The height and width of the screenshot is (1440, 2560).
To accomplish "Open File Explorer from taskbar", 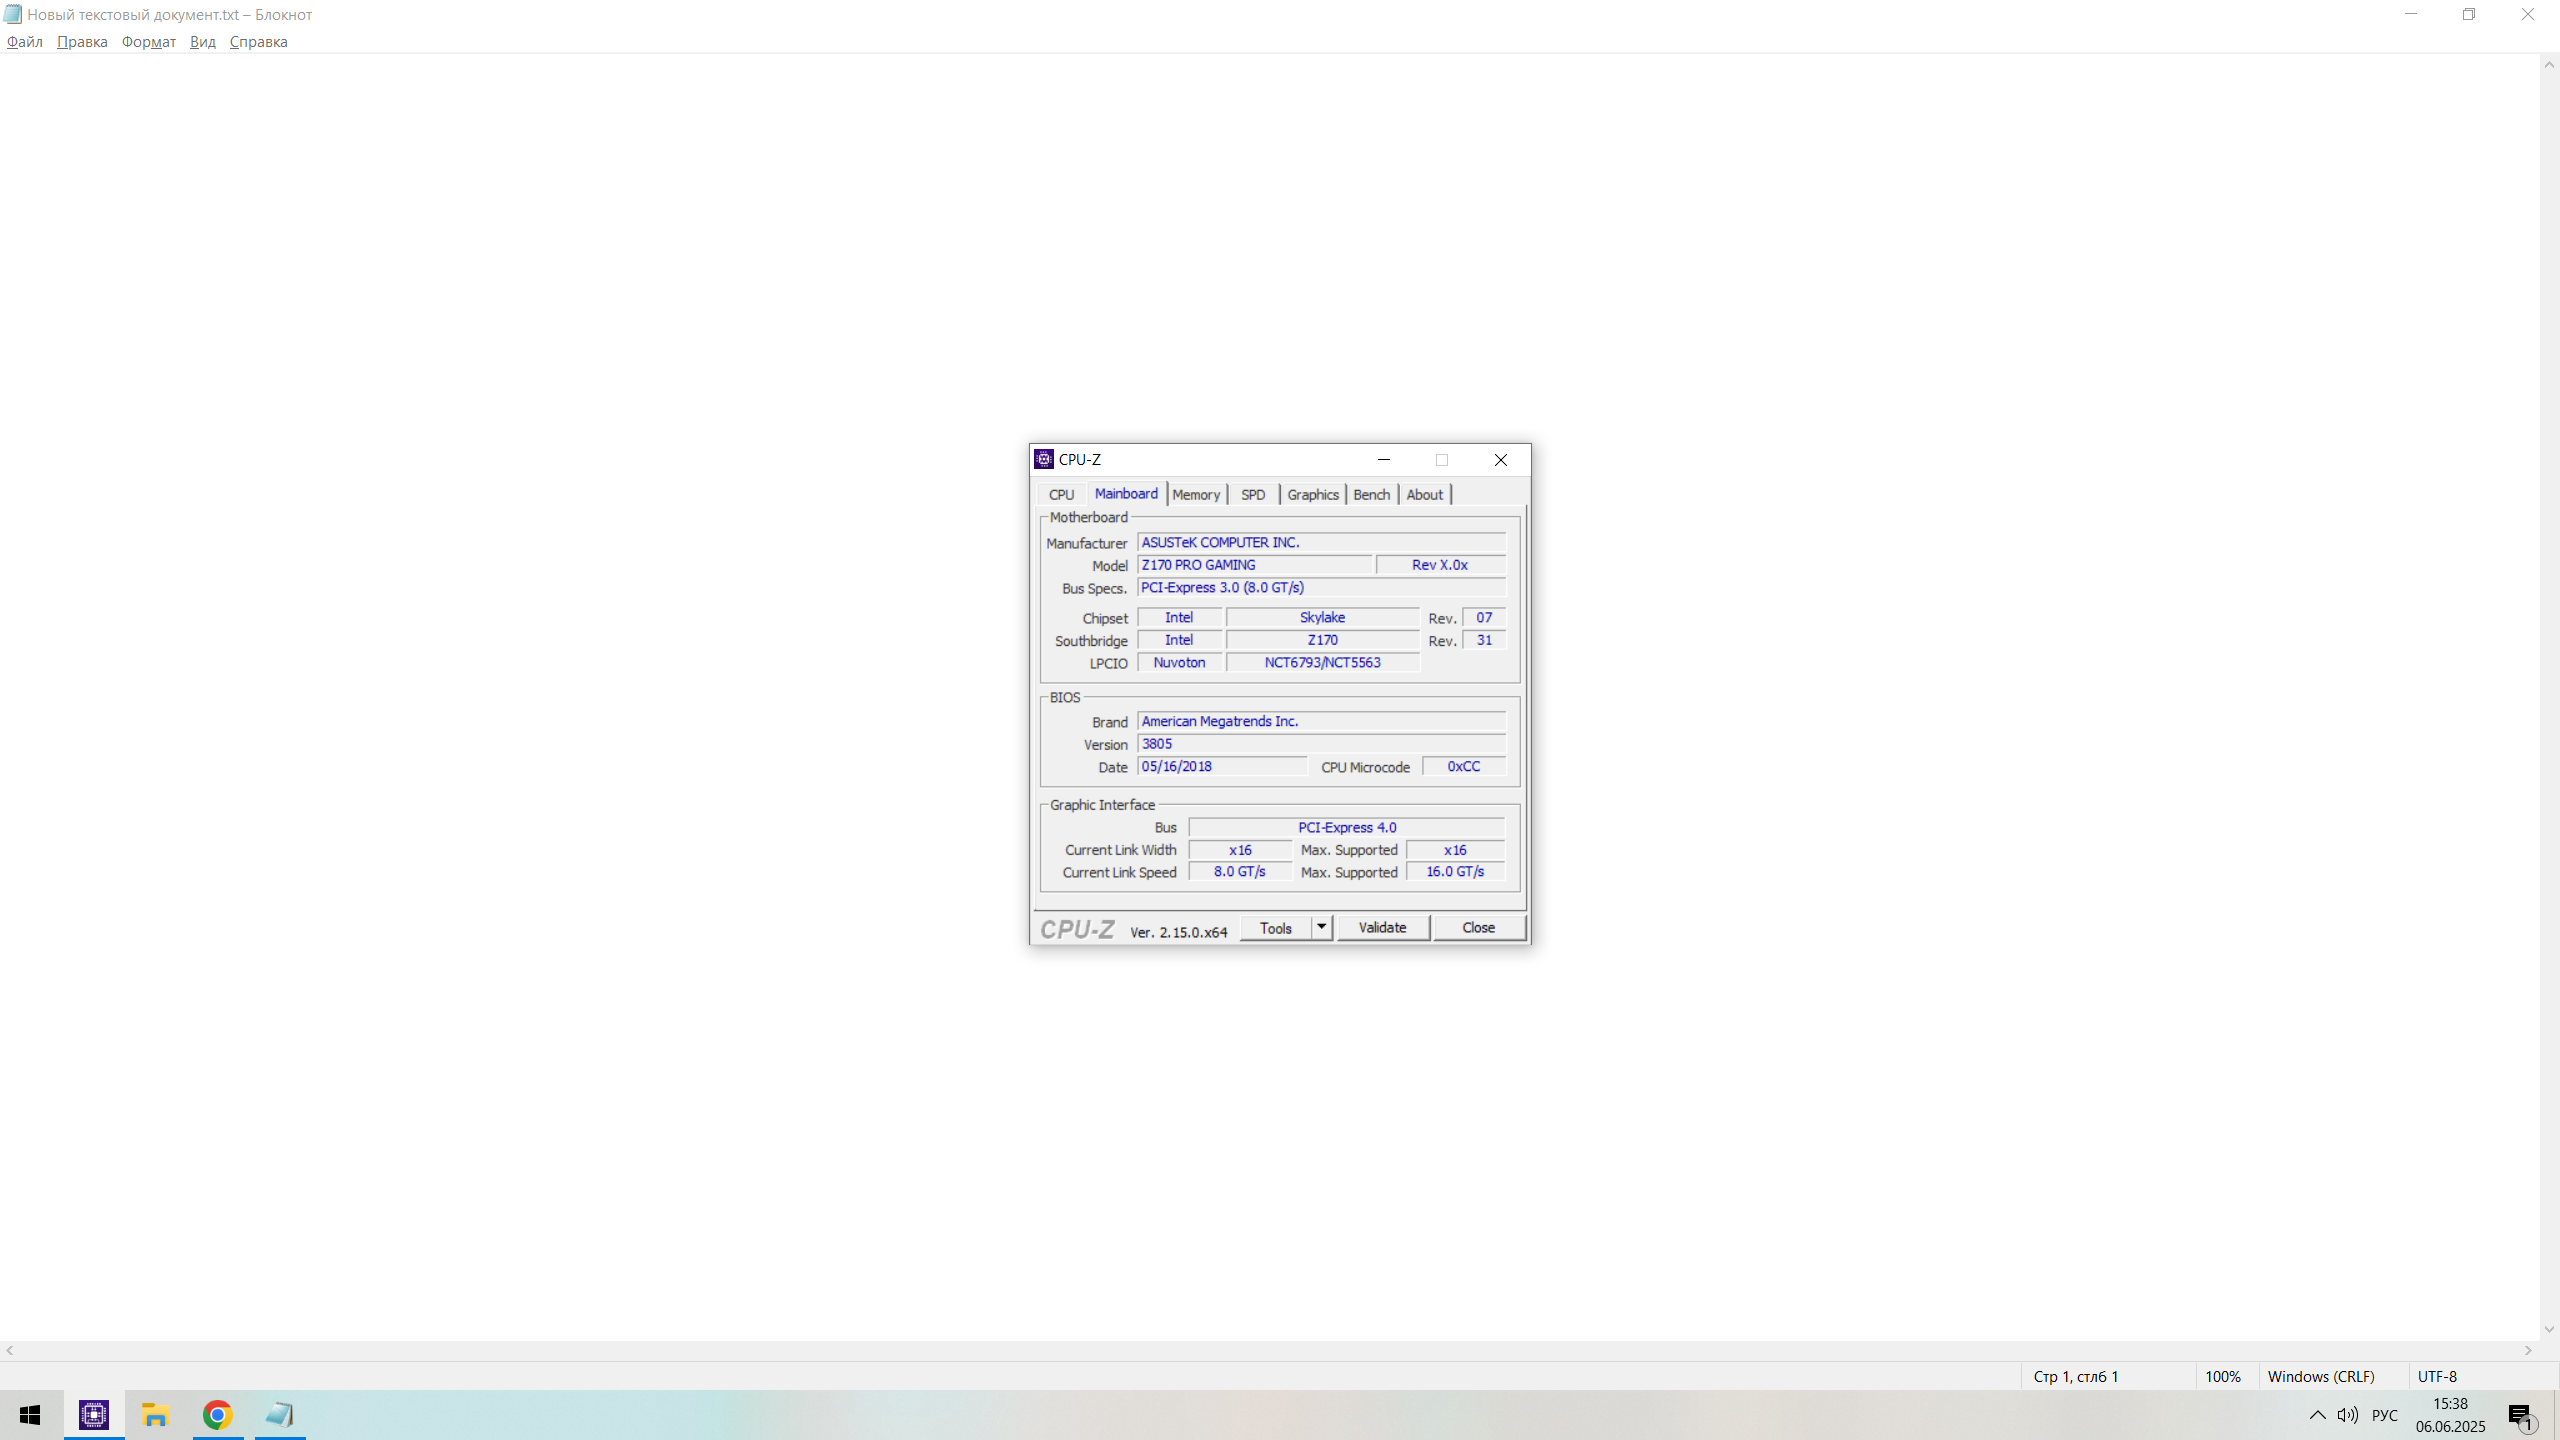I will pyautogui.click(x=155, y=1415).
